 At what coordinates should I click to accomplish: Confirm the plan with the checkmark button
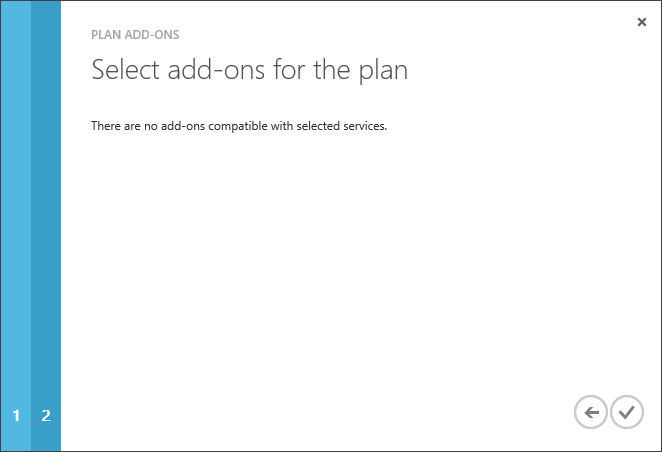click(627, 412)
